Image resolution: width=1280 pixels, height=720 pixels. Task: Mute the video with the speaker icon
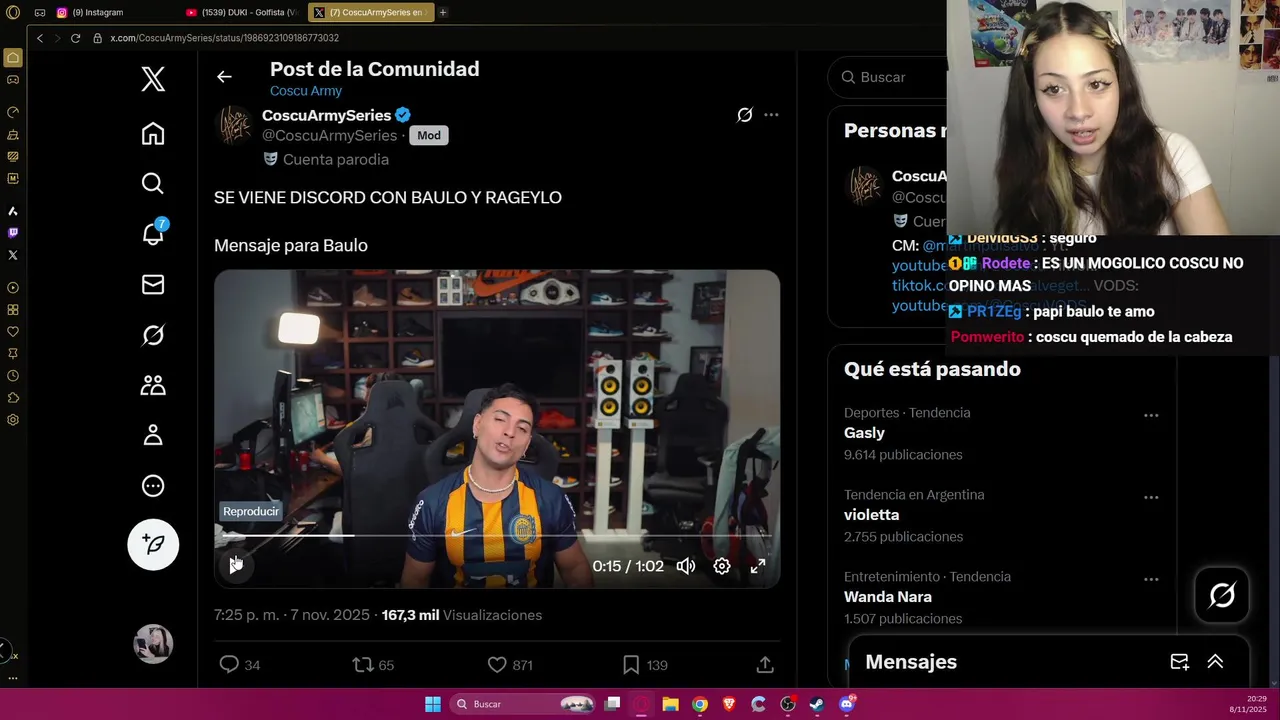pyautogui.click(x=686, y=566)
